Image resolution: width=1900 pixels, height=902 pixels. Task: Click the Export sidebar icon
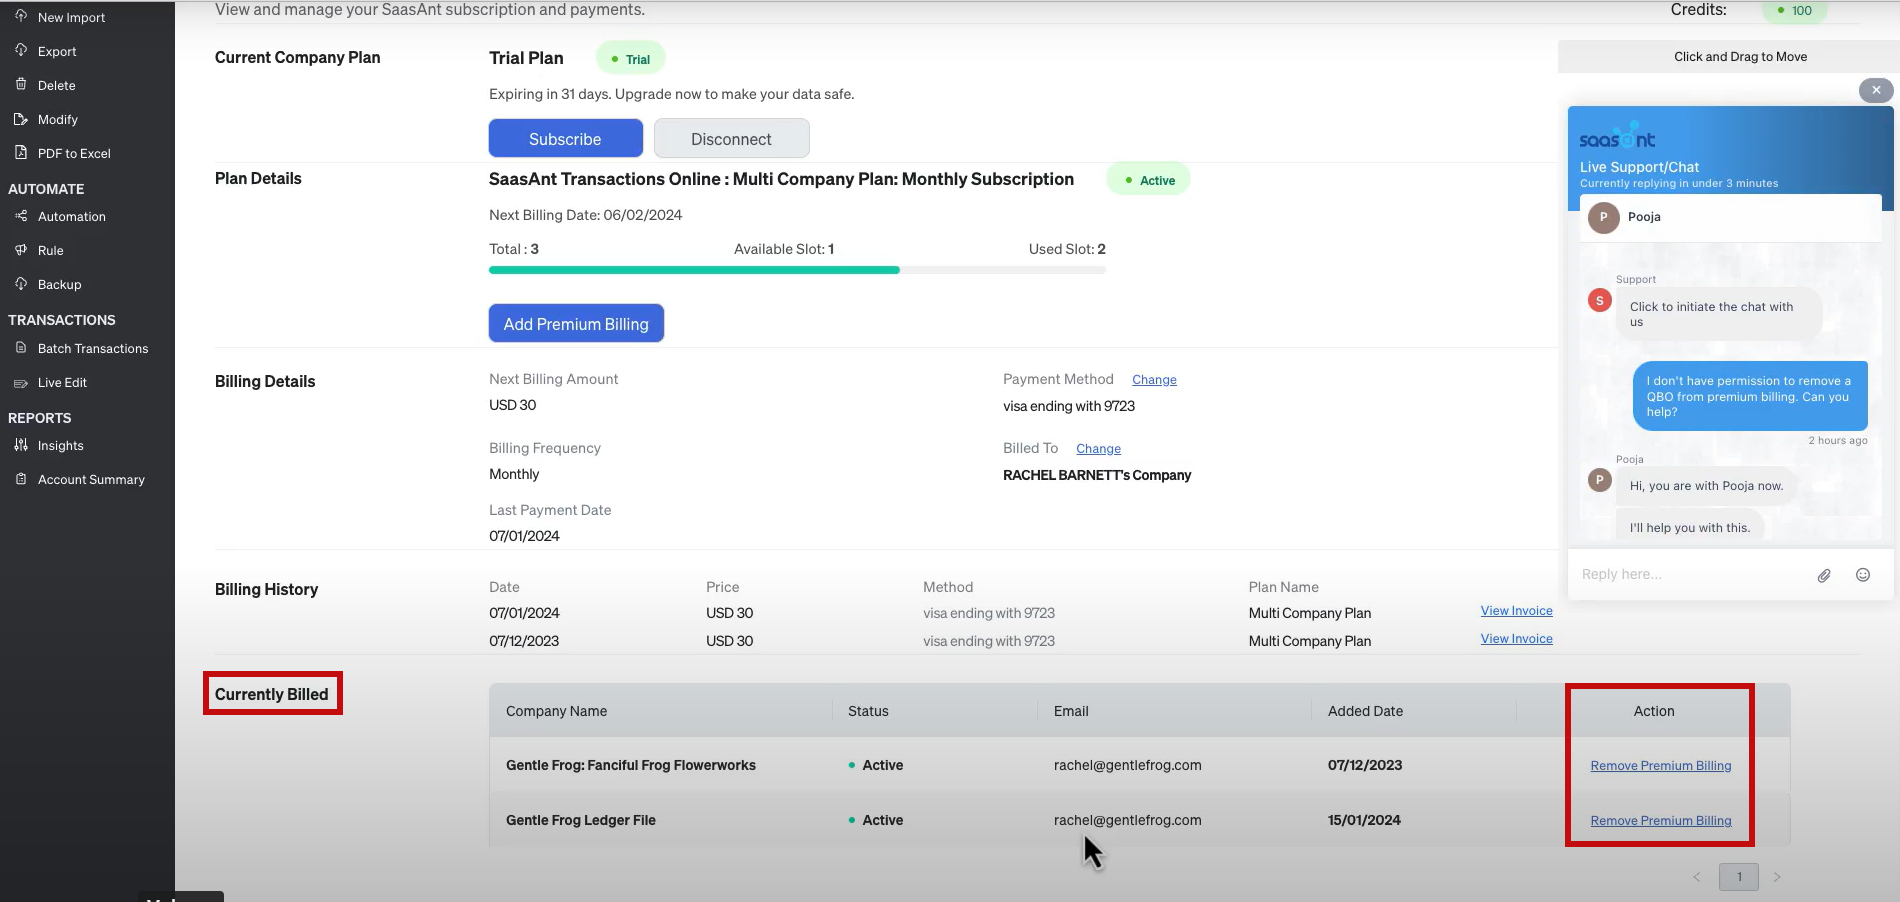click(x=21, y=50)
